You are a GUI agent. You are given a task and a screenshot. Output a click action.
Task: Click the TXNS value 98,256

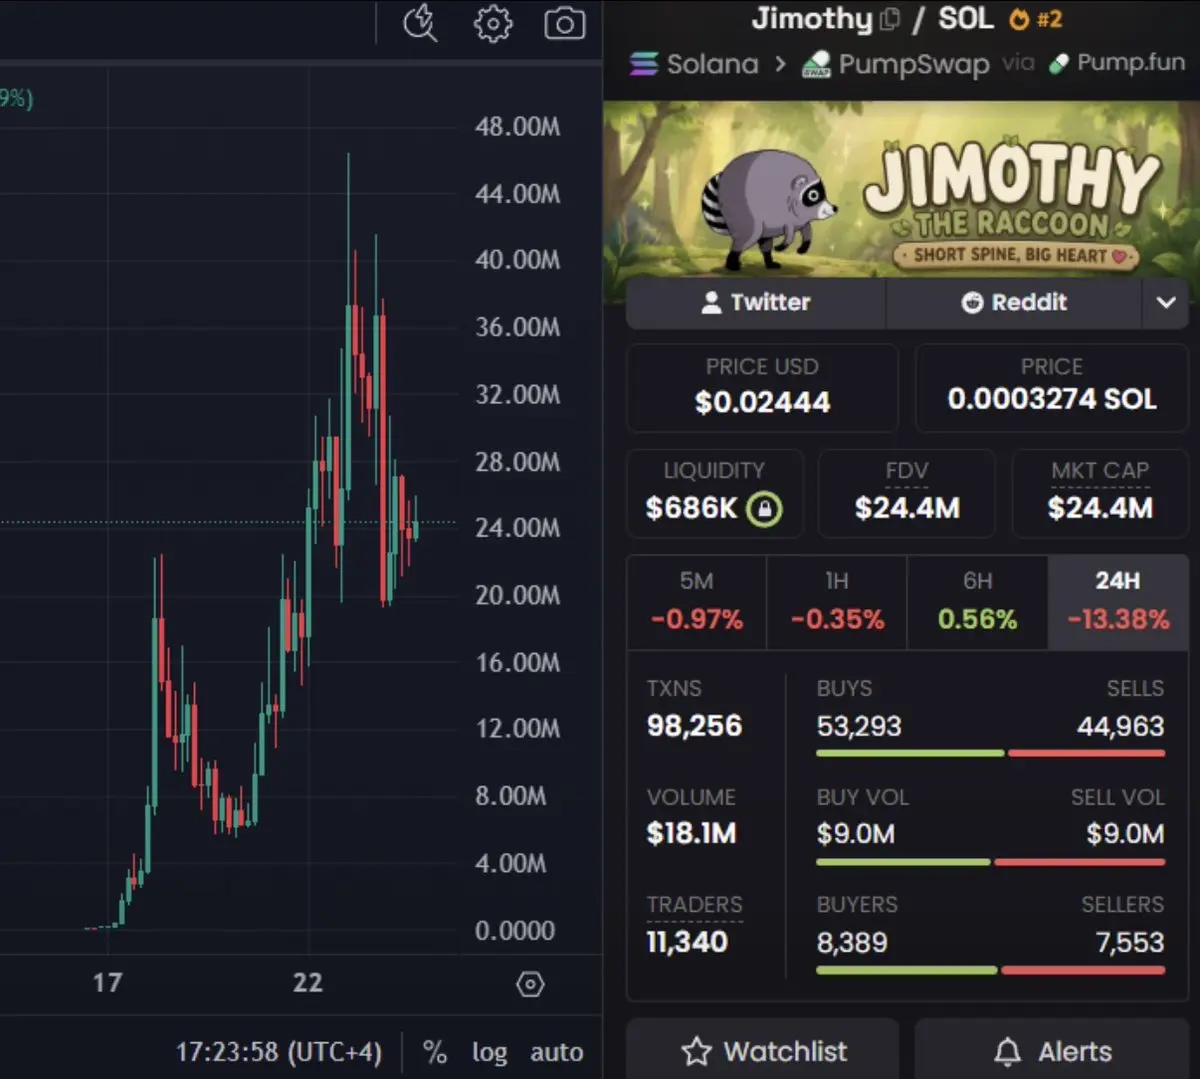694,726
